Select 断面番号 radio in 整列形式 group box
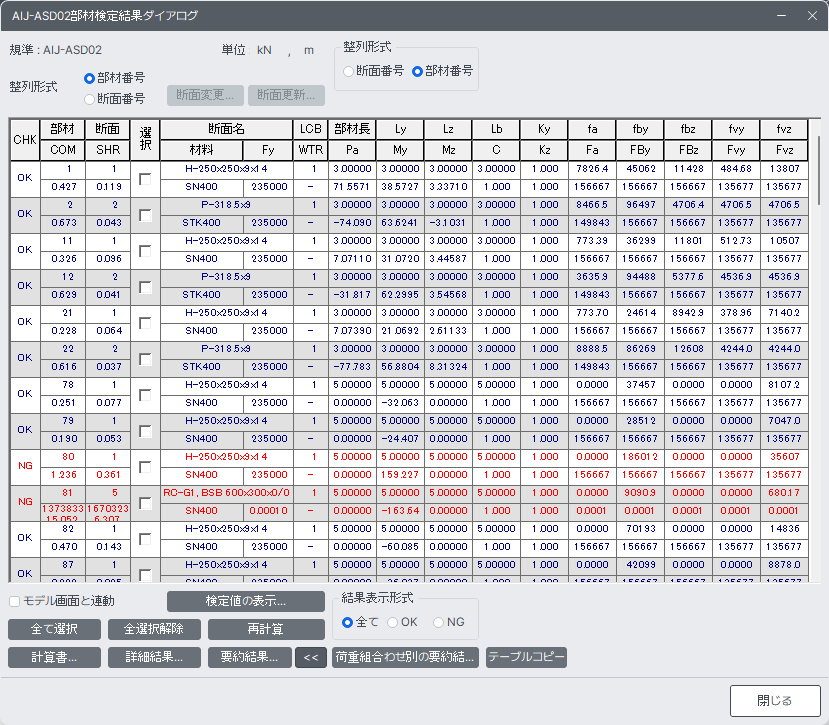829x725 pixels. 348,71
